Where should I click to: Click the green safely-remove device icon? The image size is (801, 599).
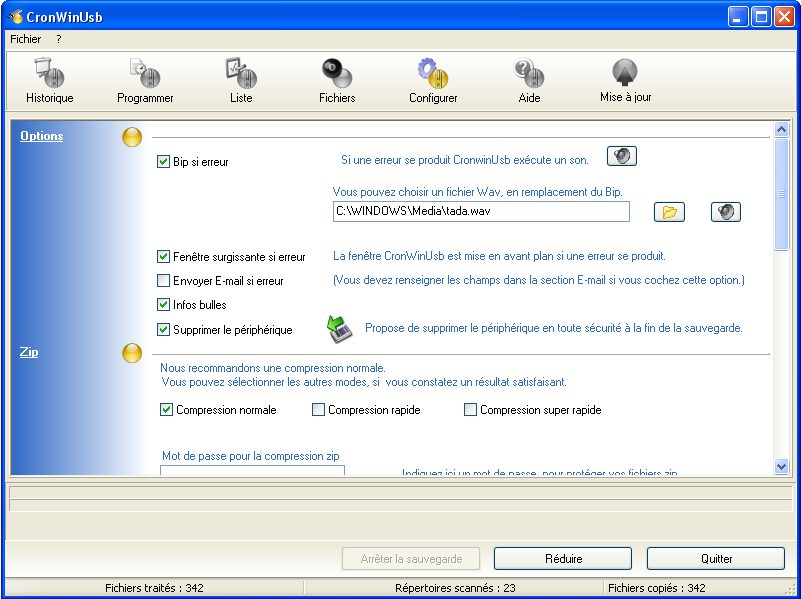tap(340, 329)
